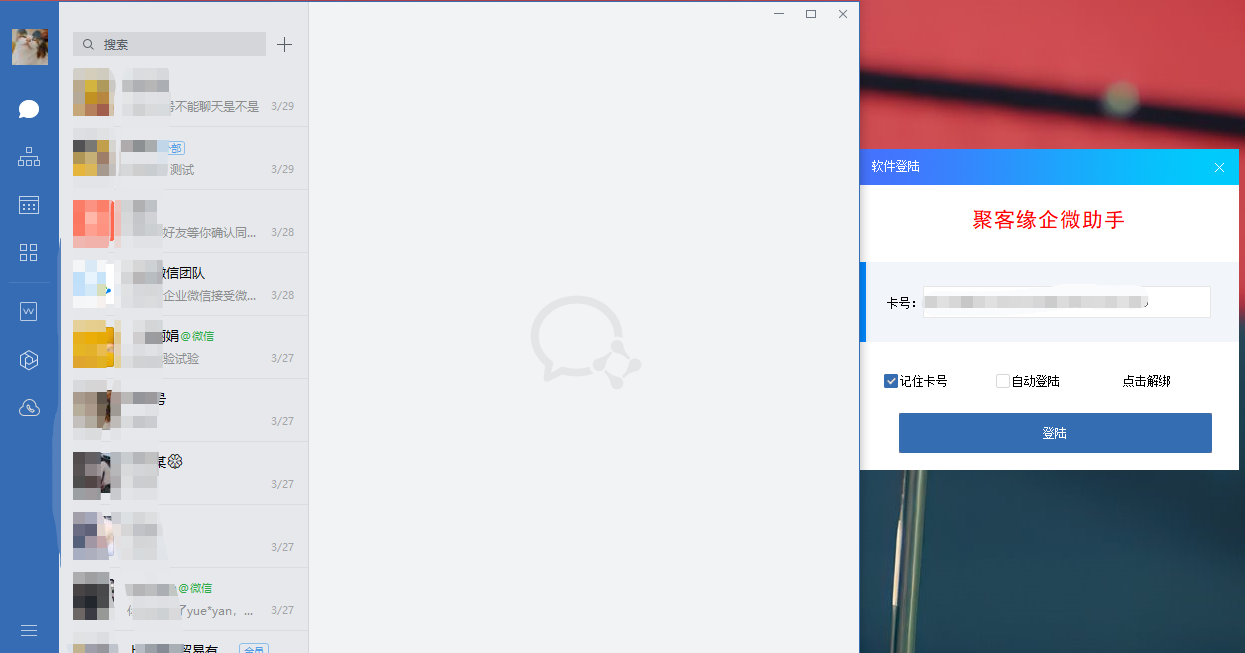Screen dimensions: 1245x653
Task: Select the @微信 chat previewing 验试验
Action: coord(184,347)
